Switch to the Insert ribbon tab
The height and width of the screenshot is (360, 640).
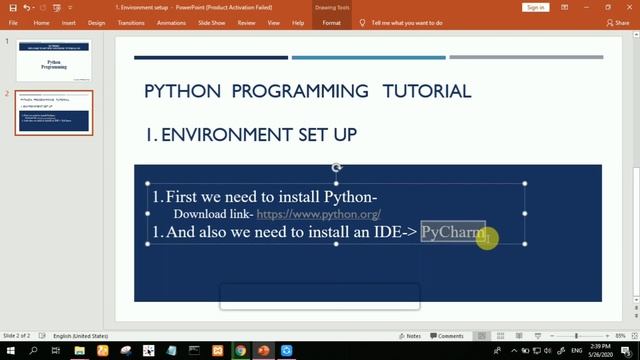(x=69, y=23)
